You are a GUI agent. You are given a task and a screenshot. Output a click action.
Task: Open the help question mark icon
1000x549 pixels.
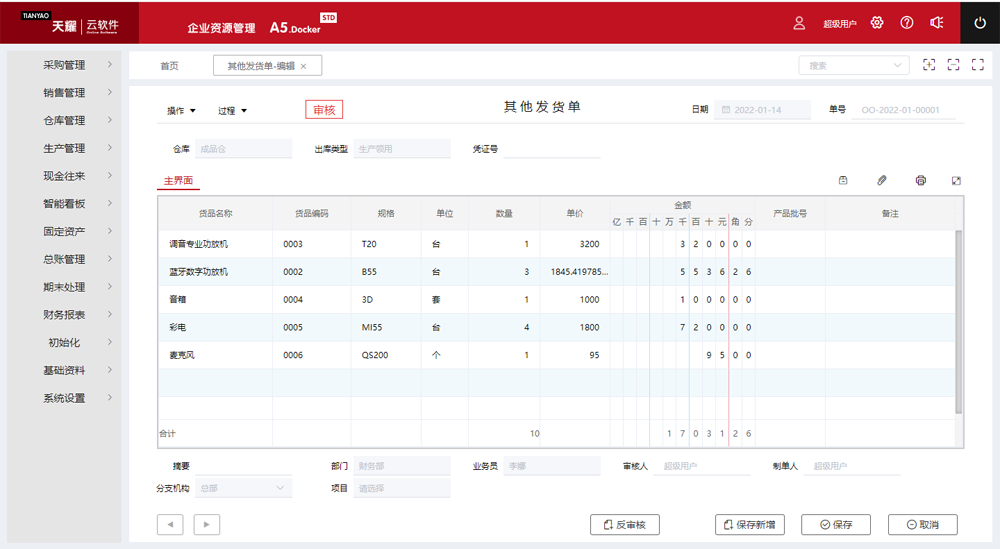(x=907, y=23)
